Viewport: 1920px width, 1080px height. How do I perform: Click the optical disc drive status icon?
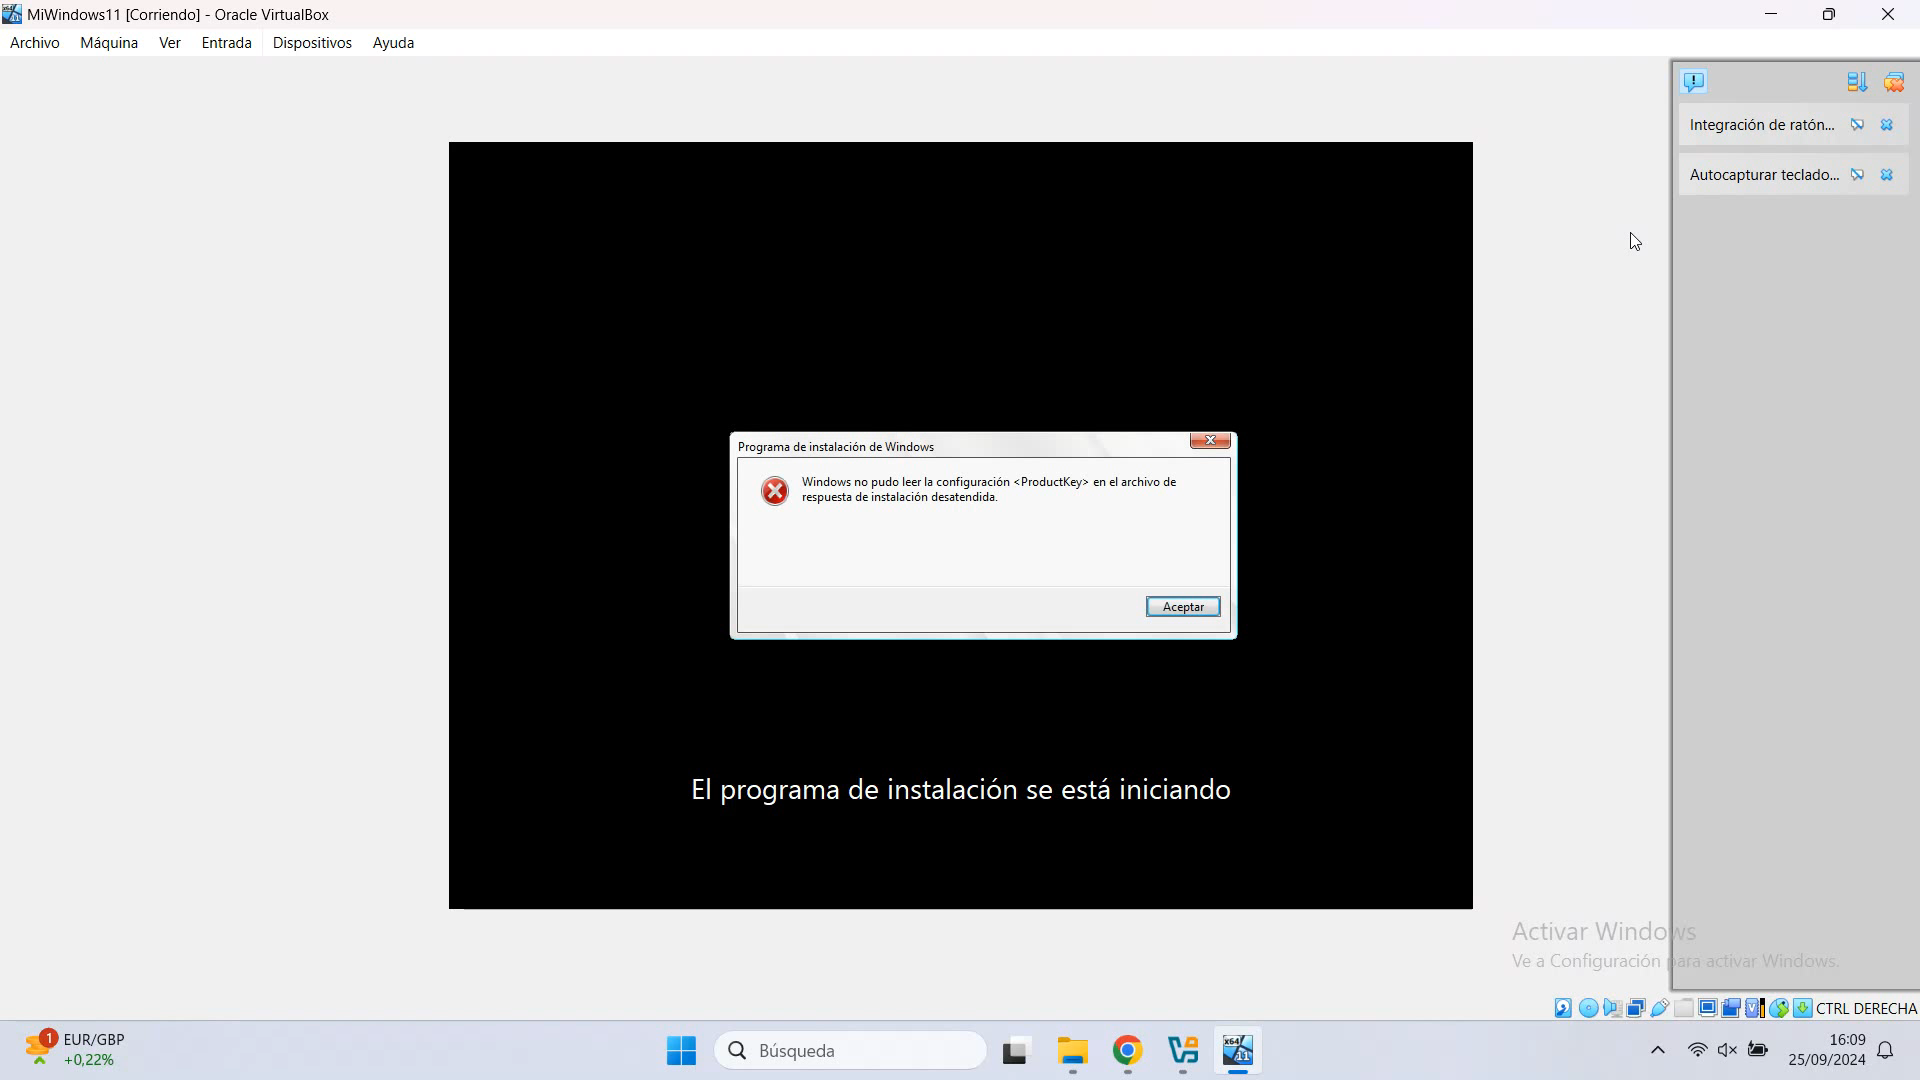click(1588, 1008)
